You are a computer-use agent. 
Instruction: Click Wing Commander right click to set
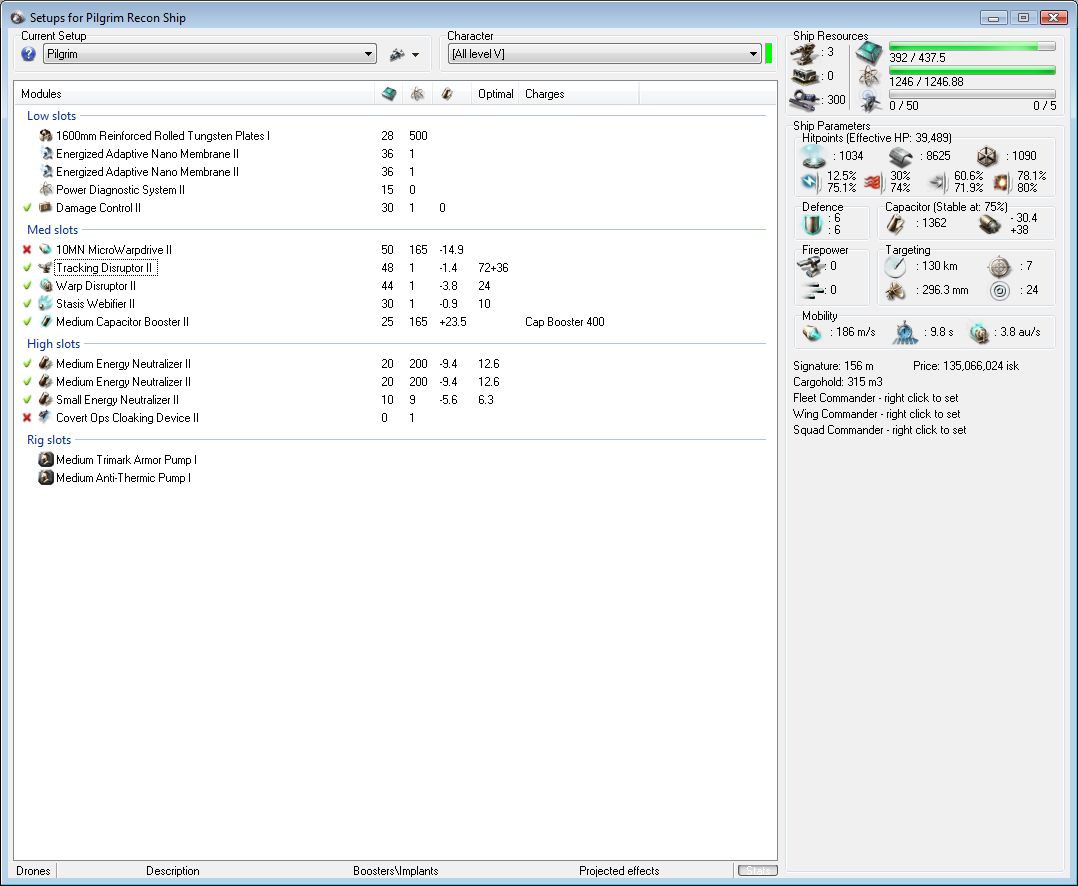(x=877, y=414)
